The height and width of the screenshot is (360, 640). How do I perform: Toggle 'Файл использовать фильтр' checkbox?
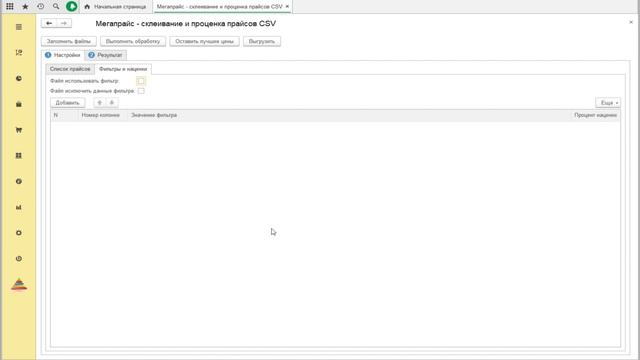pos(141,81)
